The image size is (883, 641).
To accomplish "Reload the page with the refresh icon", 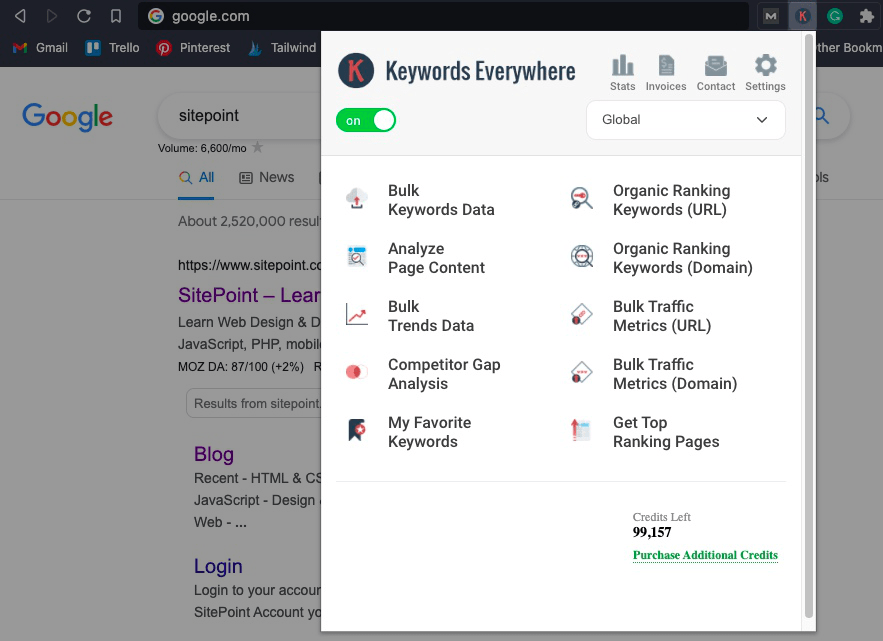I will click(84, 16).
